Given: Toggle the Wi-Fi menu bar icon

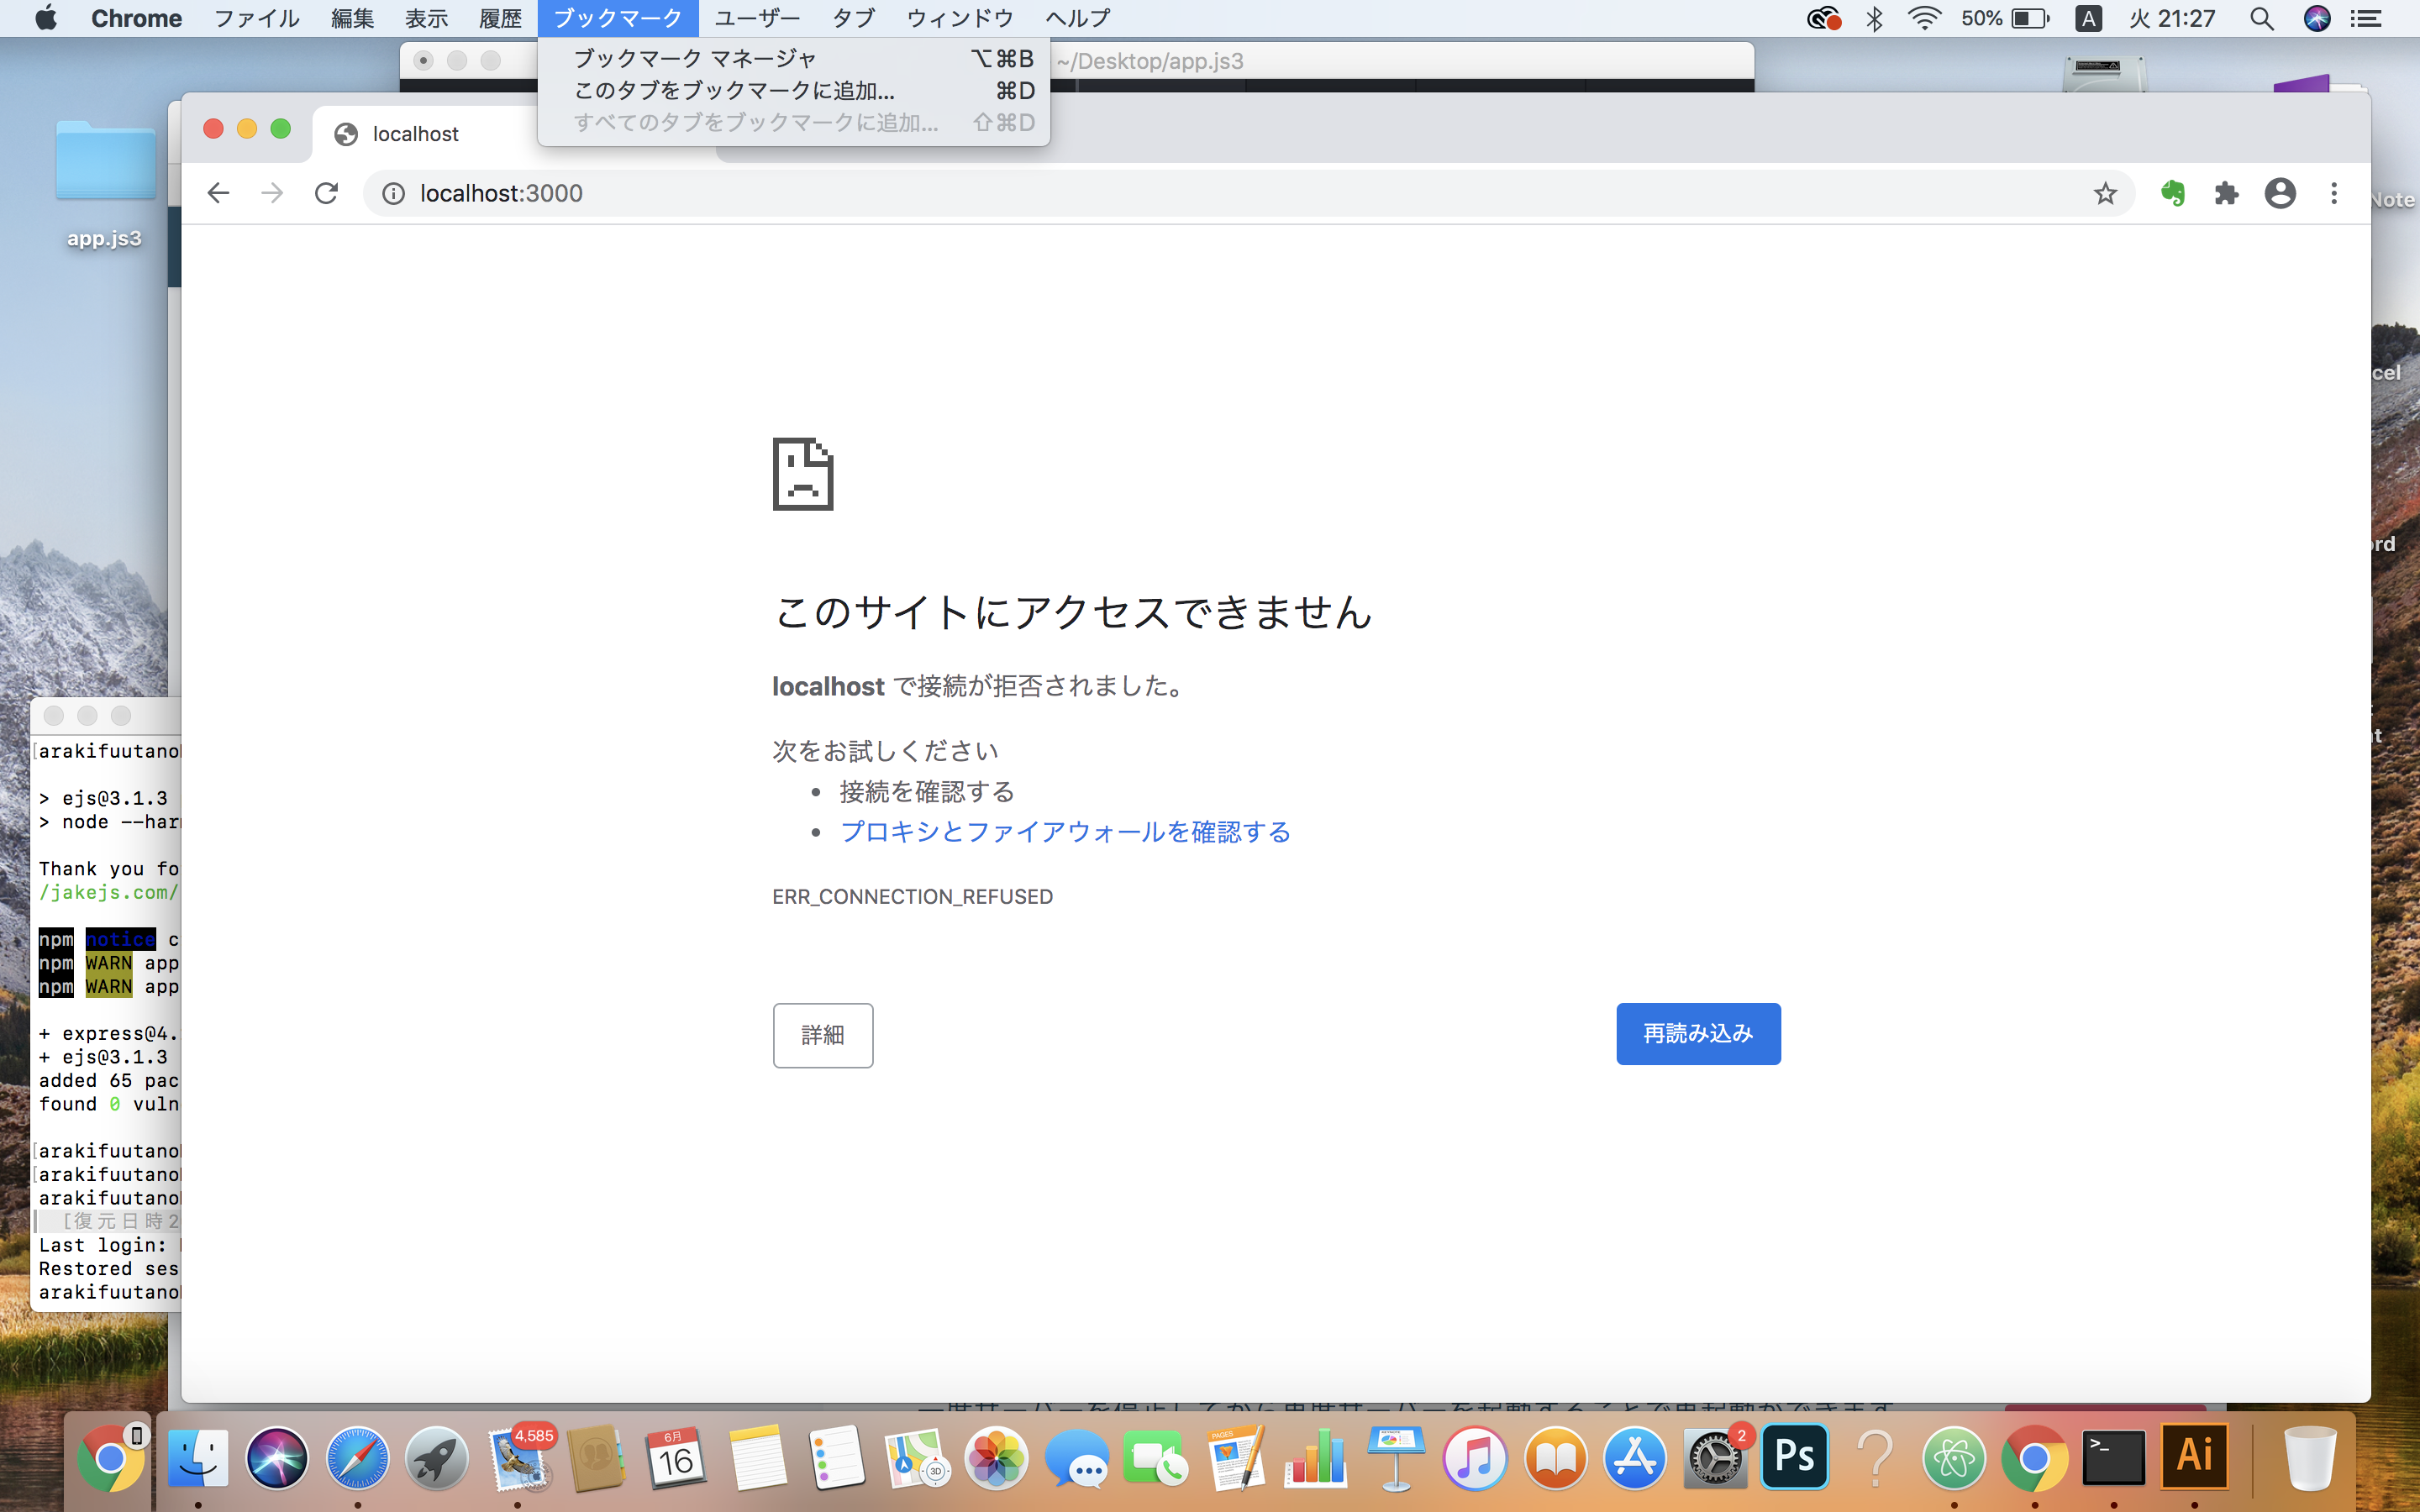Looking at the screenshot, I should point(1920,18).
